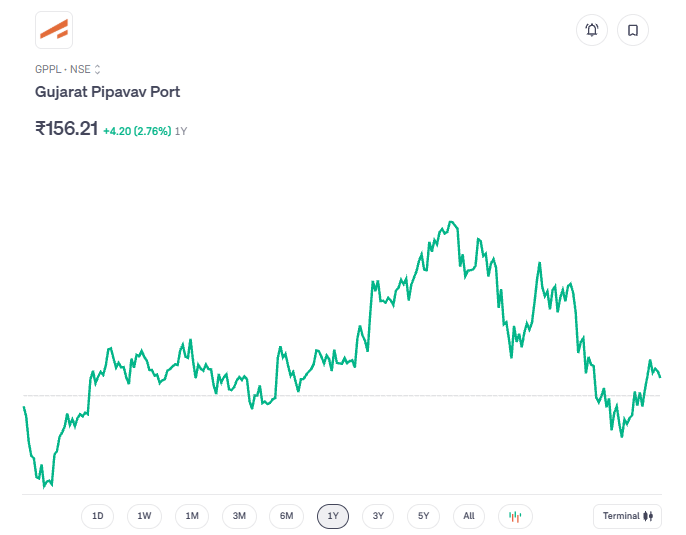The height and width of the screenshot is (535, 686).
Task: Choose the 1M chart period
Action: coord(191,516)
